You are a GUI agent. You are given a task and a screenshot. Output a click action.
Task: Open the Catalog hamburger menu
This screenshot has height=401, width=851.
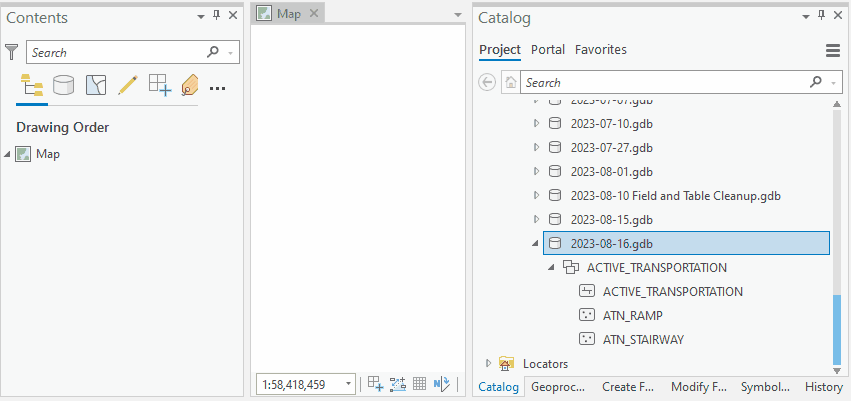833,51
